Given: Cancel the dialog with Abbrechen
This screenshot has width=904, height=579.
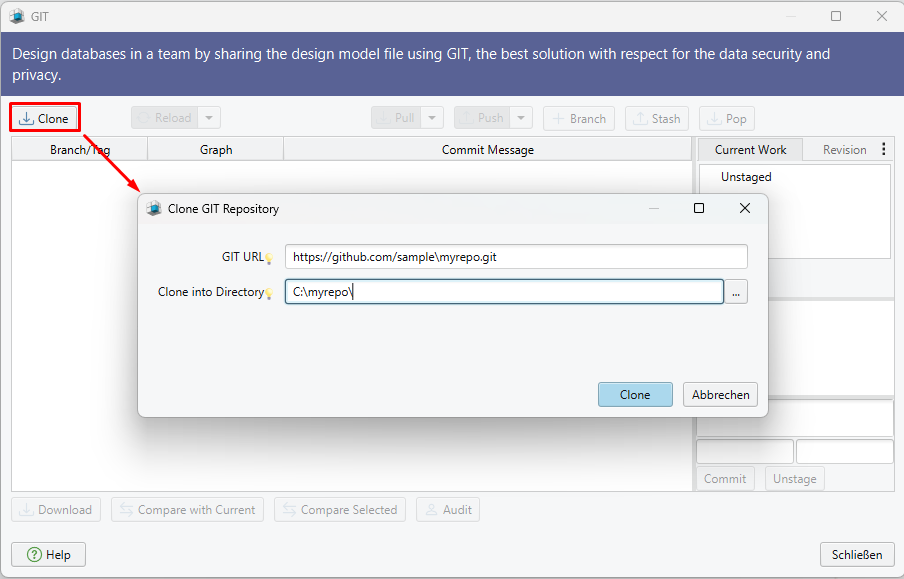Looking at the screenshot, I should [x=720, y=394].
